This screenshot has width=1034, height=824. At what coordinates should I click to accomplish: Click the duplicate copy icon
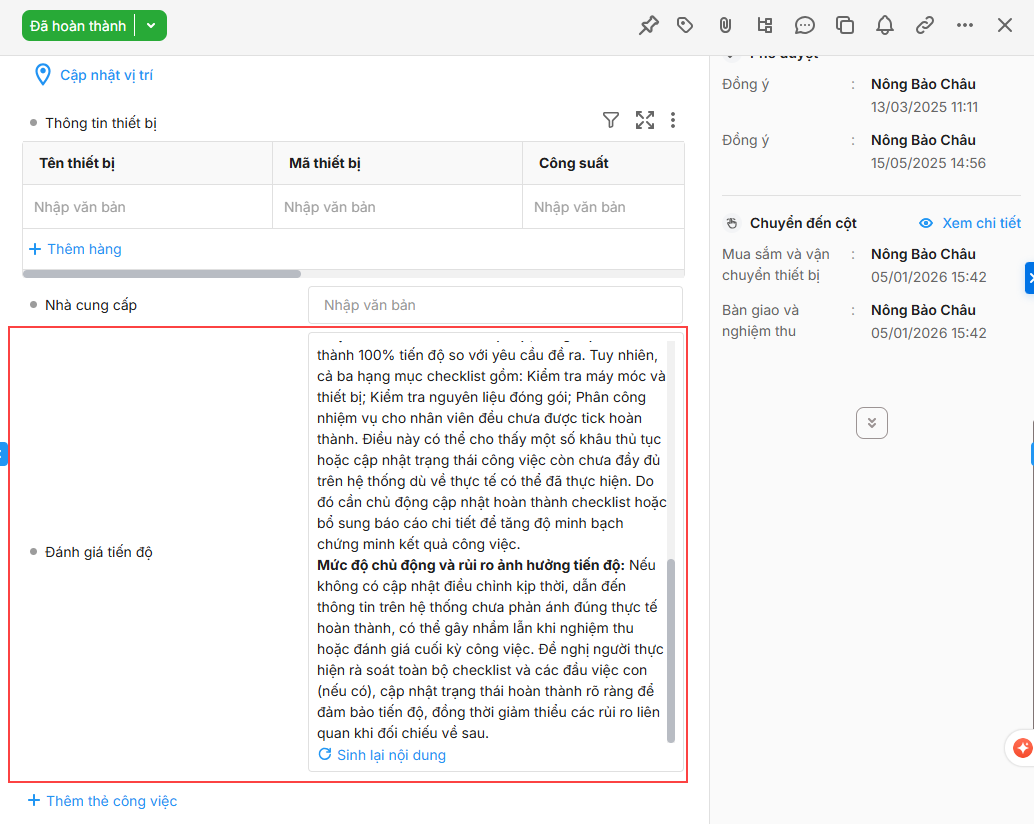click(x=845, y=26)
